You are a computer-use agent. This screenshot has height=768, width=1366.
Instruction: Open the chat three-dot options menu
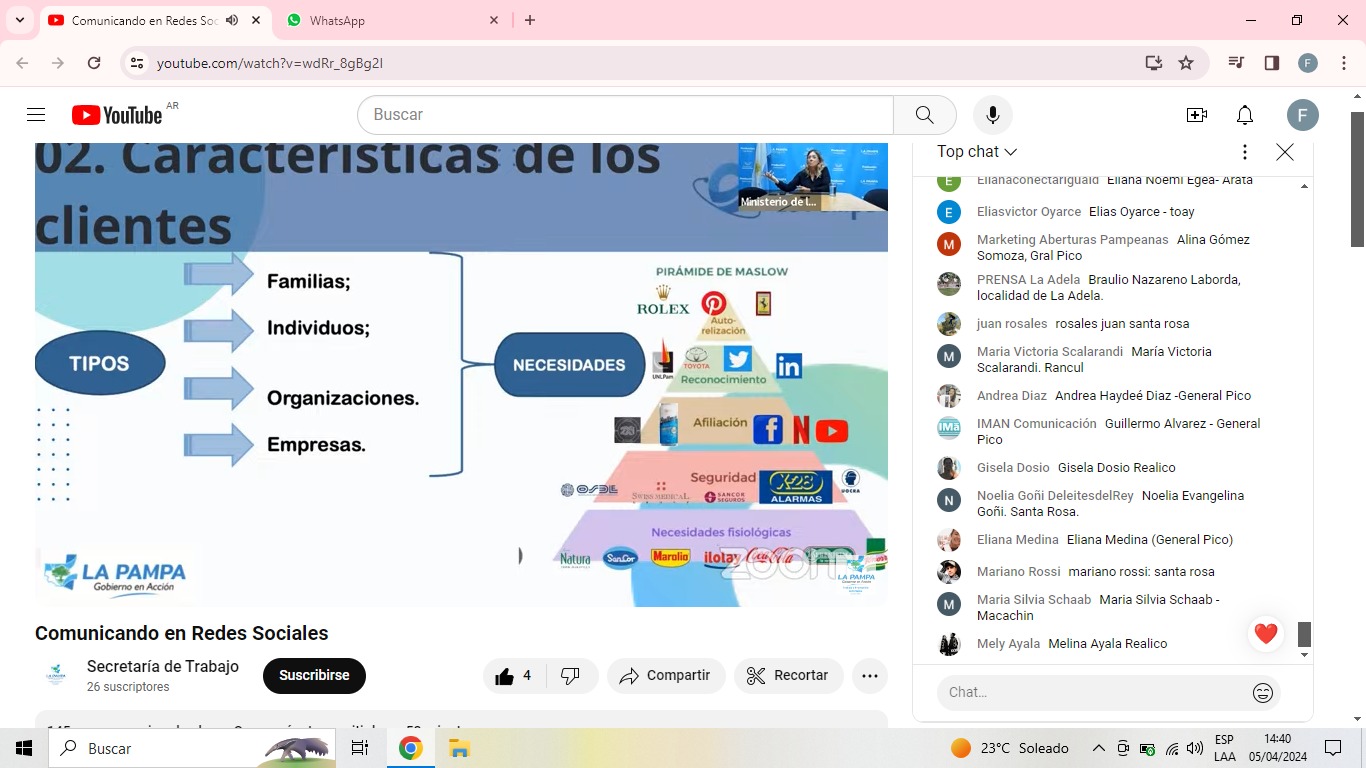1244,152
